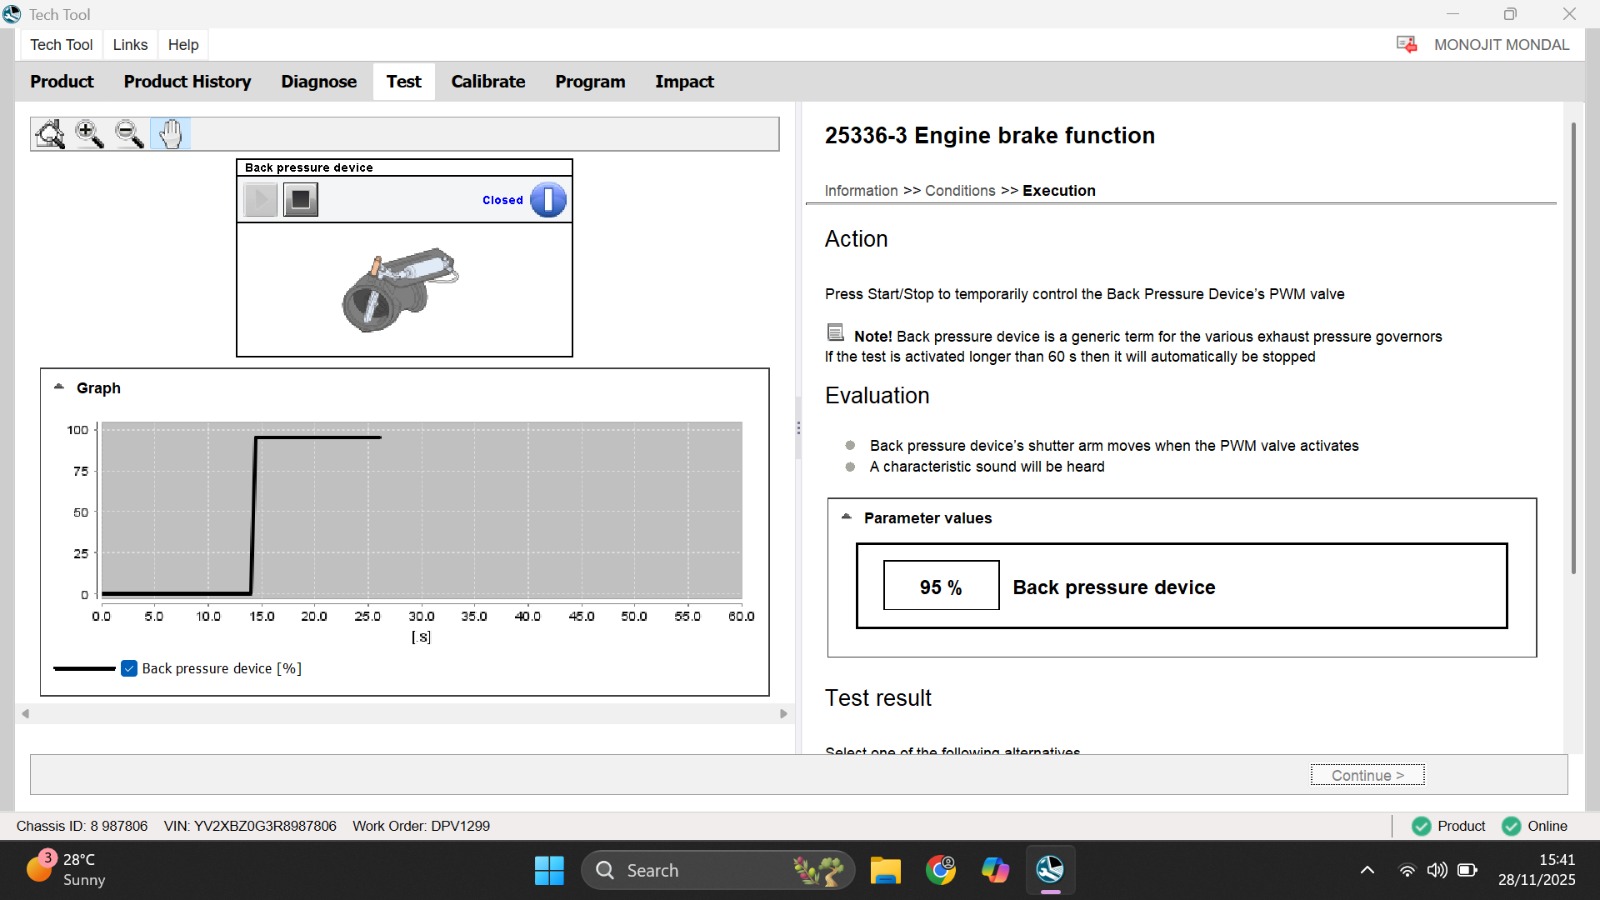Collapse the Parameter values section
The height and width of the screenshot is (900, 1600).
(846, 517)
